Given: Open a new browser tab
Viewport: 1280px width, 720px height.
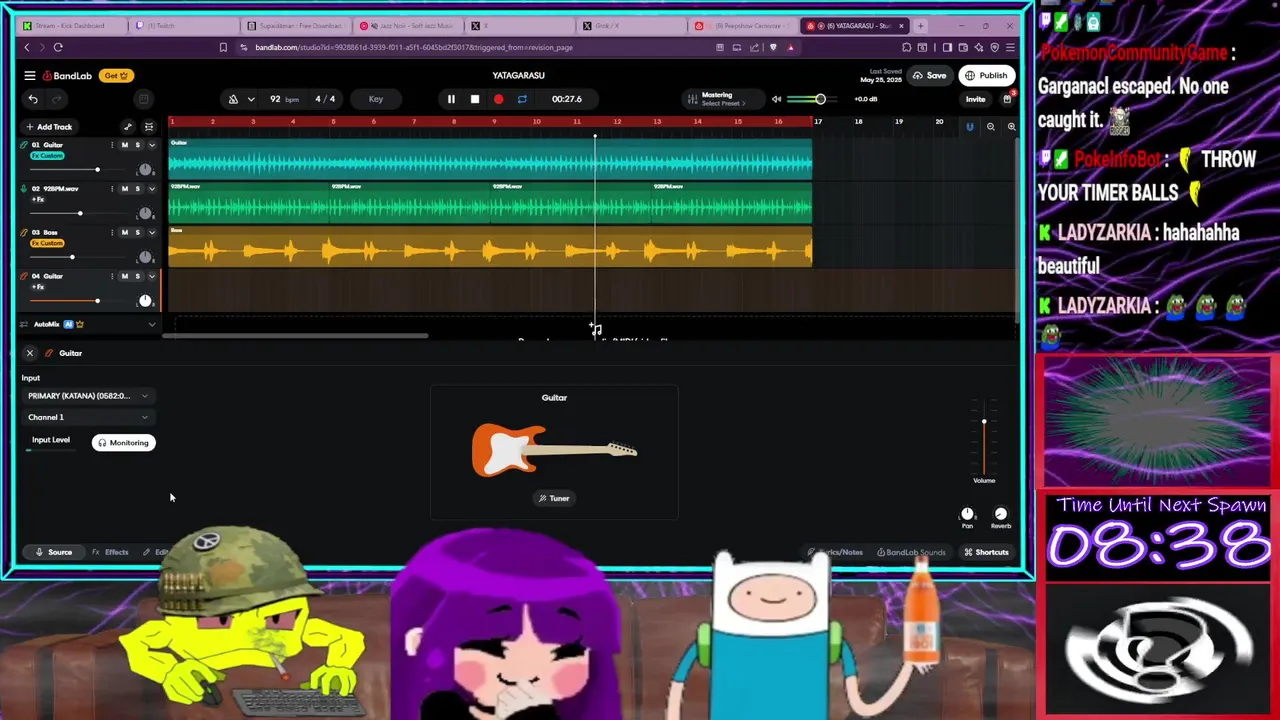Looking at the screenshot, I should [920, 26].
